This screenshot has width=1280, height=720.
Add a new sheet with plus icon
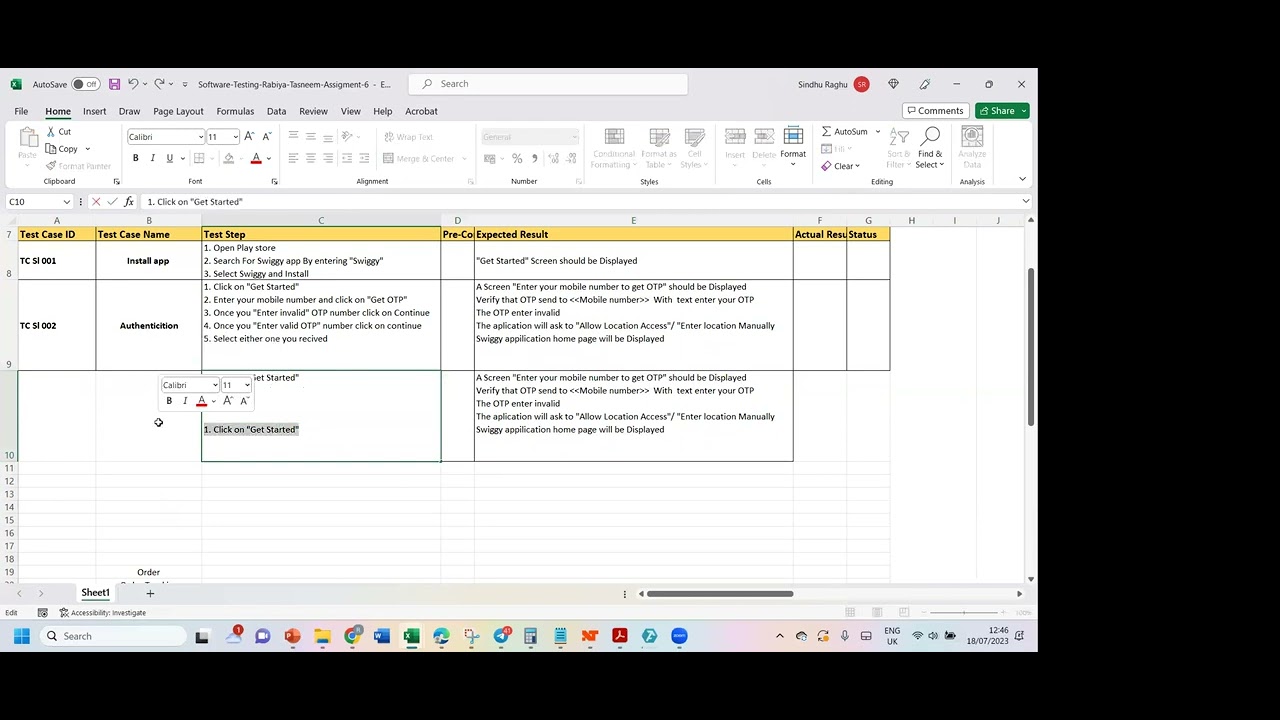click(150, 593)
